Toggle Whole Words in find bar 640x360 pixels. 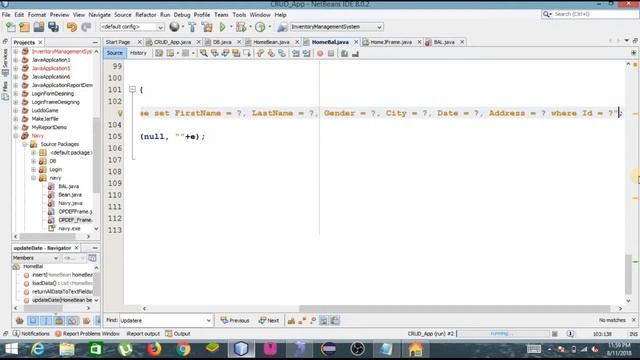302,320
